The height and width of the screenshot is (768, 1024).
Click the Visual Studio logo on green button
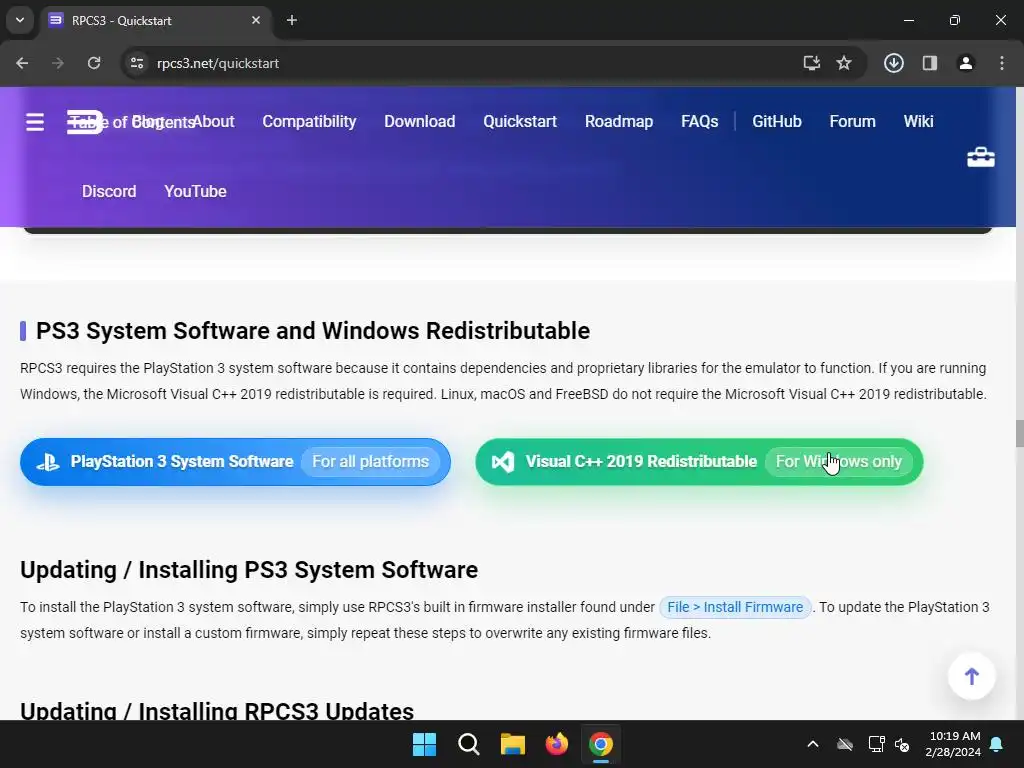pos(503,462)
